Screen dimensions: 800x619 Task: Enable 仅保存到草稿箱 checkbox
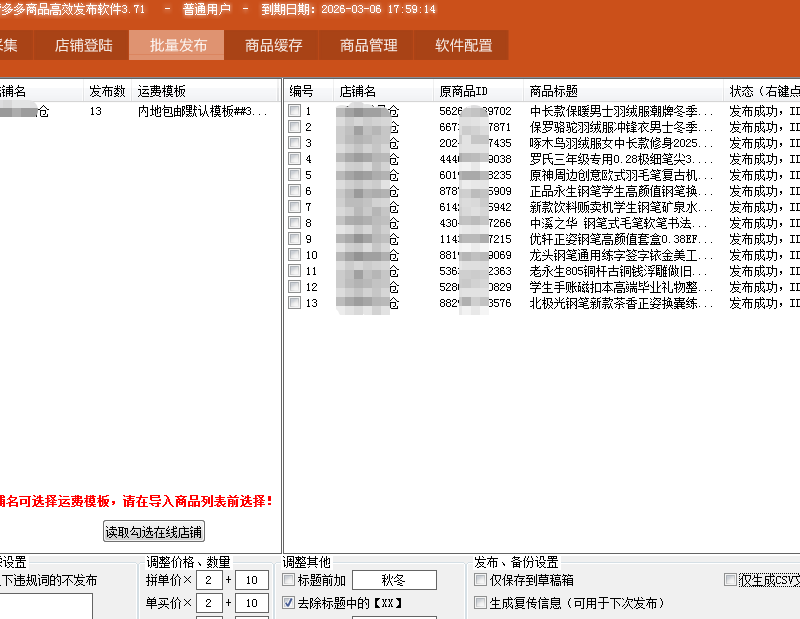tap(481, 580)
